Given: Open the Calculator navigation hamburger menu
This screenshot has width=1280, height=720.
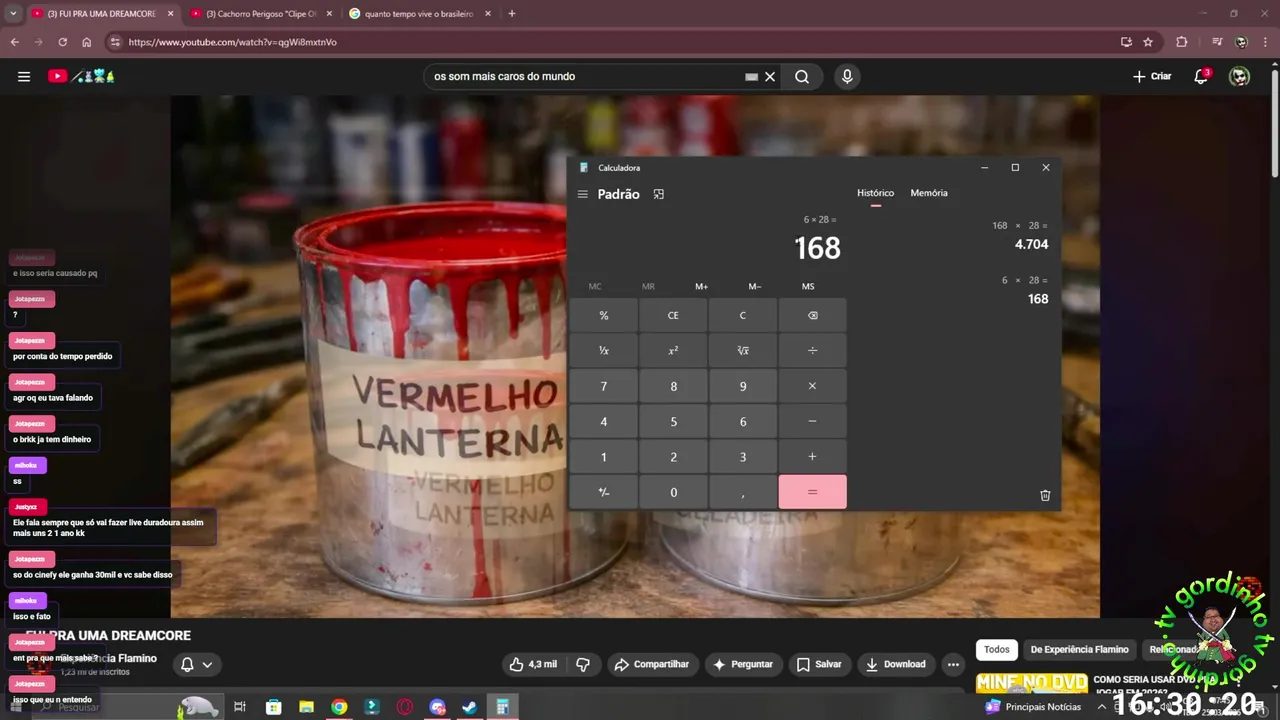Looking at the screenshot, I should (x=583, y=194).
